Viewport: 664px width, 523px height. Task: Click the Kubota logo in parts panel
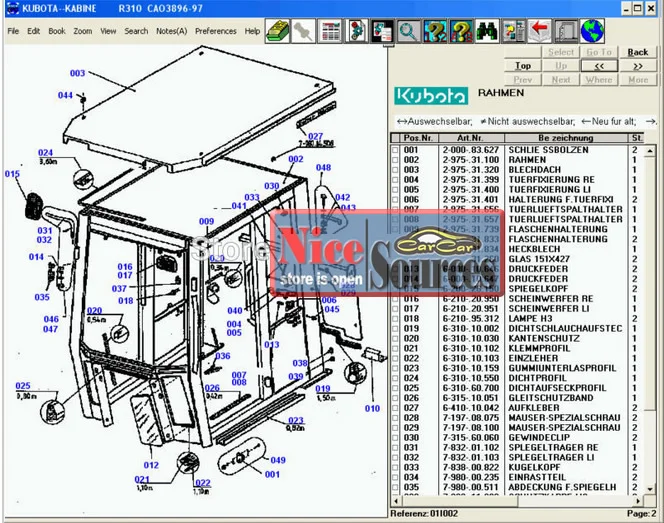[431, 96]
